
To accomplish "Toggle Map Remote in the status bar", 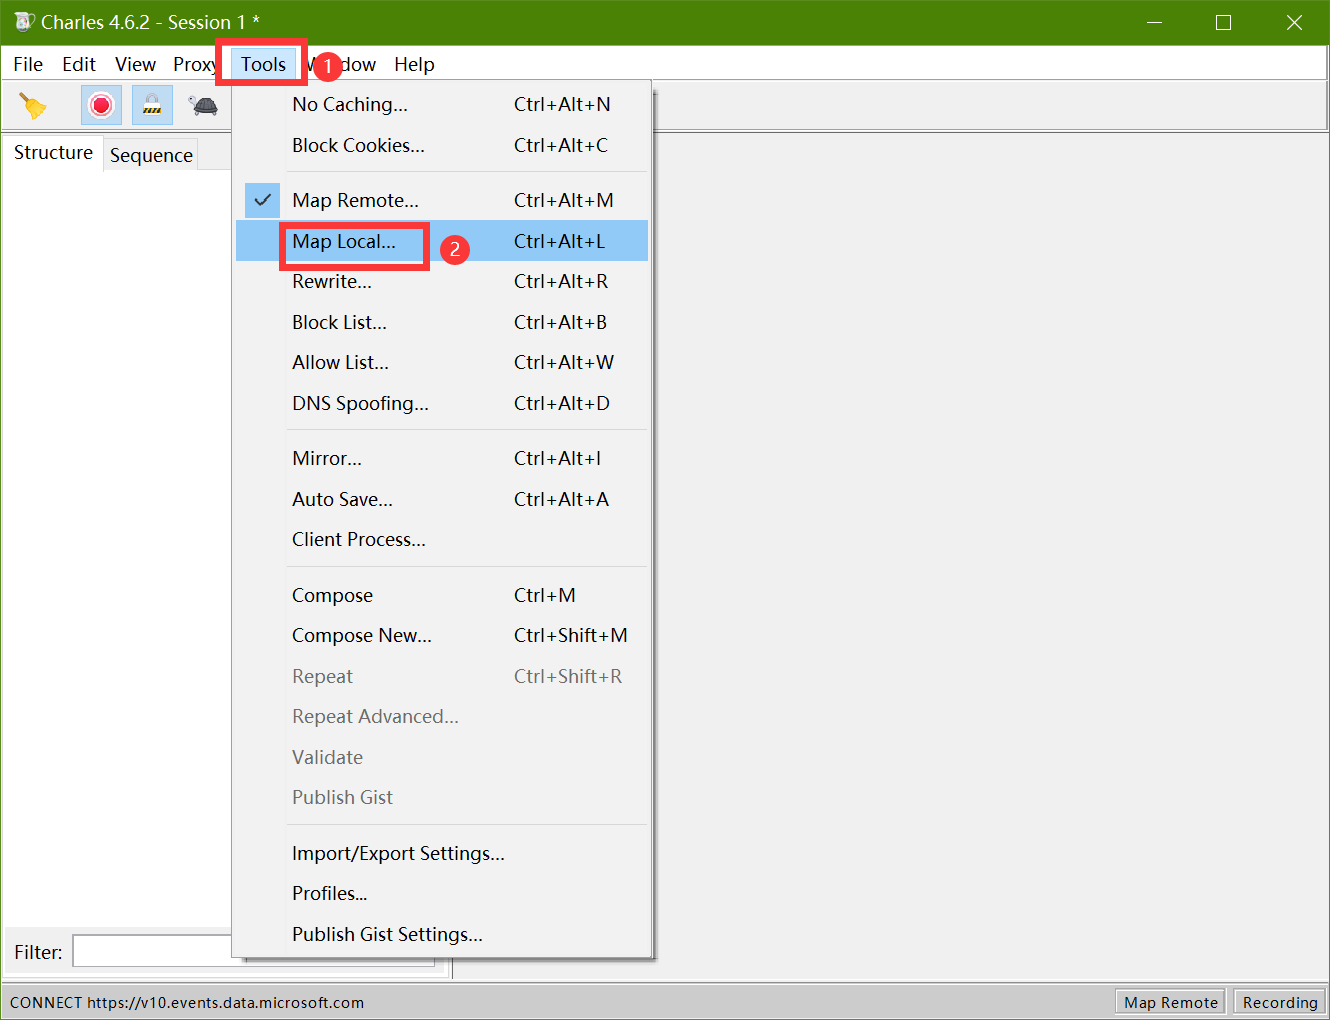I will pos(1170,1001).
